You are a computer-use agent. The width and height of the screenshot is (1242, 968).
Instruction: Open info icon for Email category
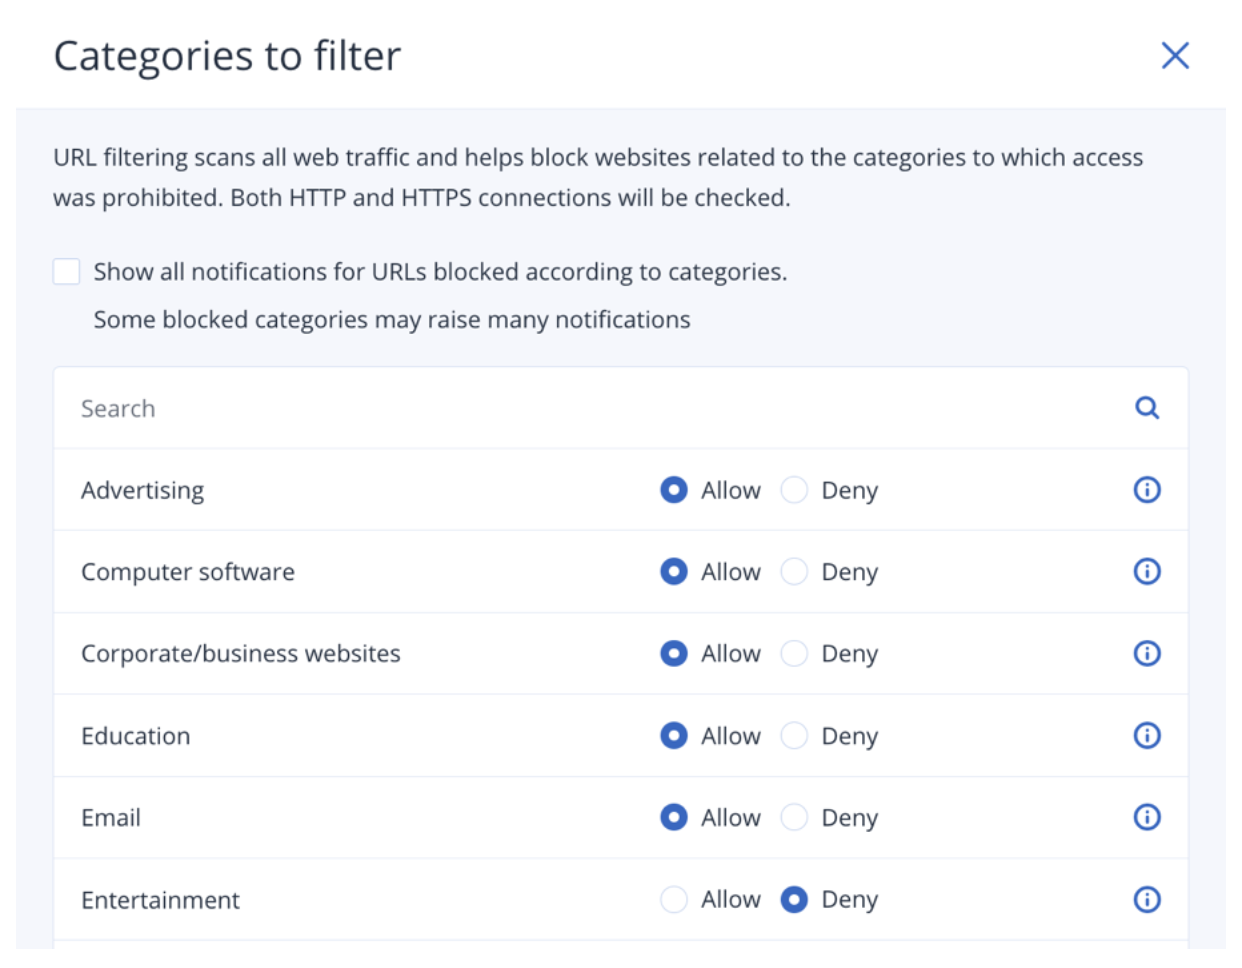[1147, 818]
